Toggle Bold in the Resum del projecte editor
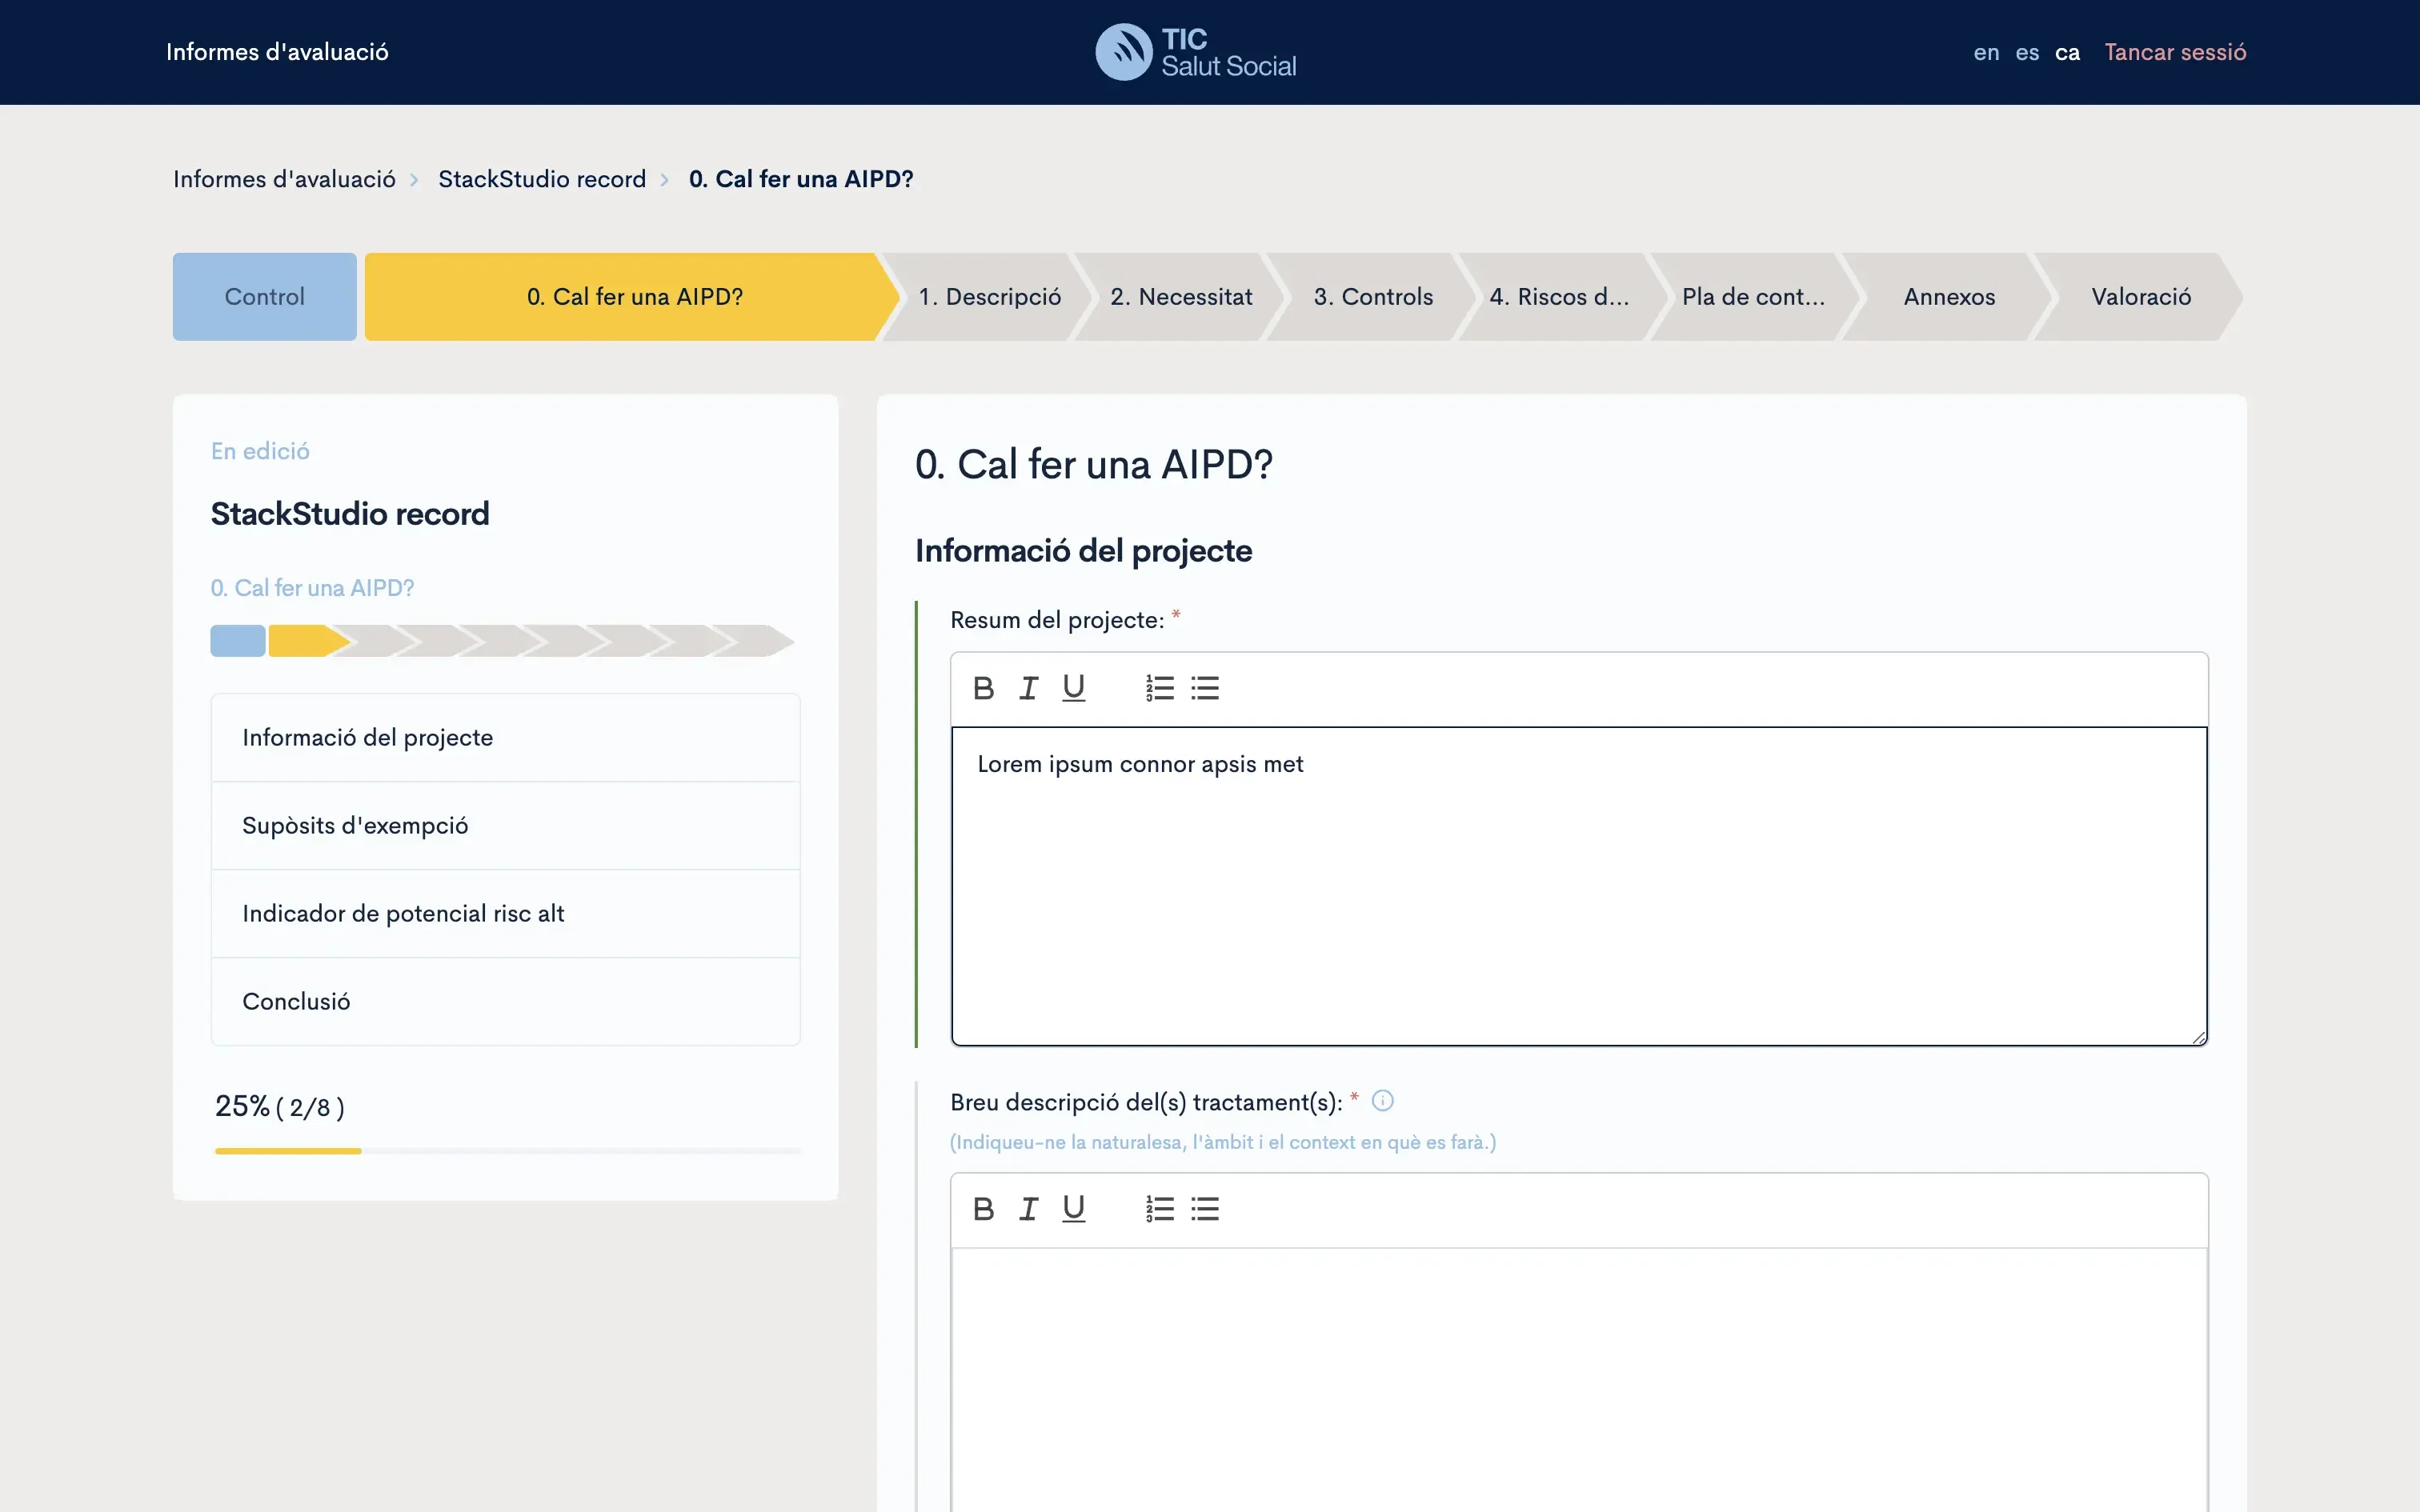Viewport: 2420px width, 1512px height. coord(983,688)
